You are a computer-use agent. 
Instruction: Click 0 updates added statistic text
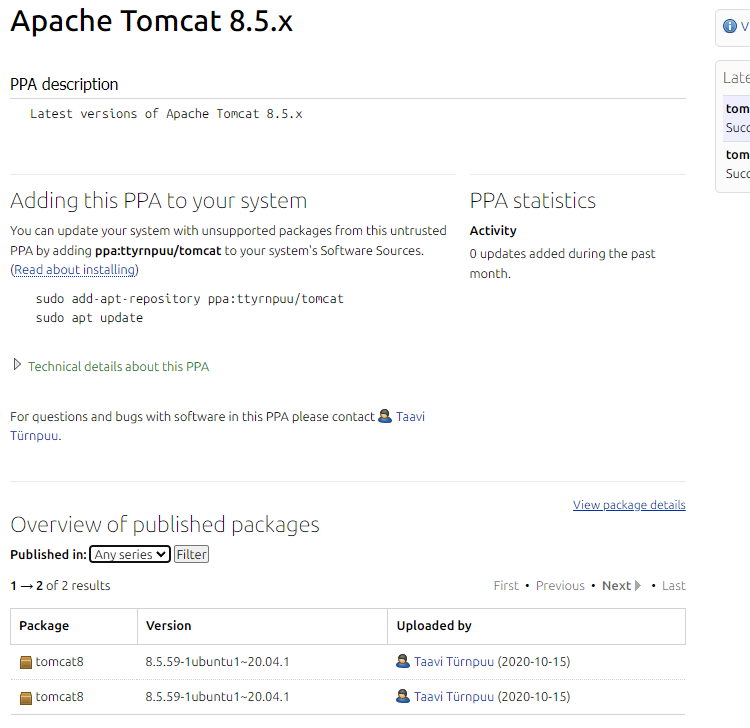[x=562, y=264]
